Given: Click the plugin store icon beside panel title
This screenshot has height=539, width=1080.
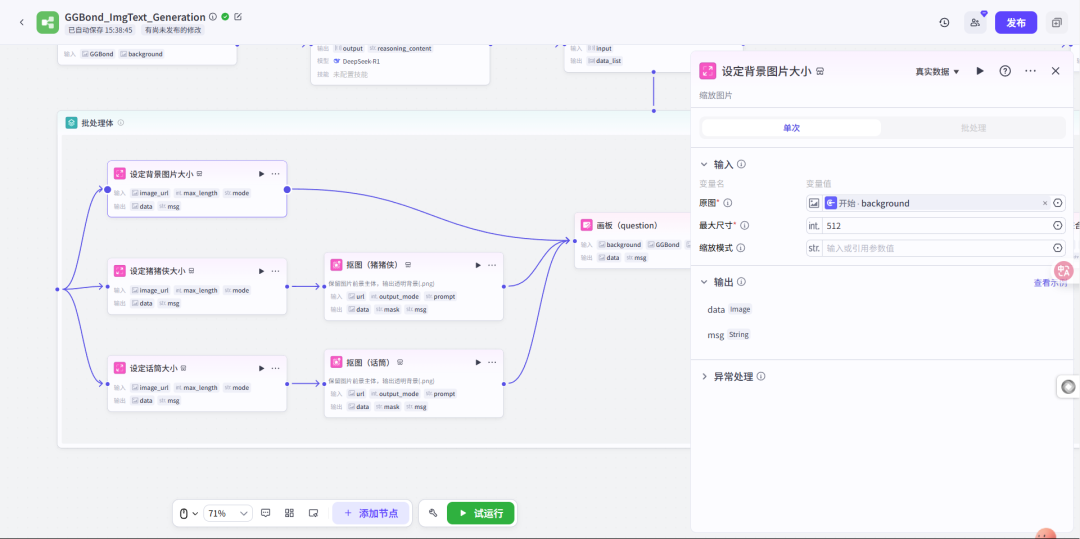Looking at the screenshot, I should click(x=820, y=72).
